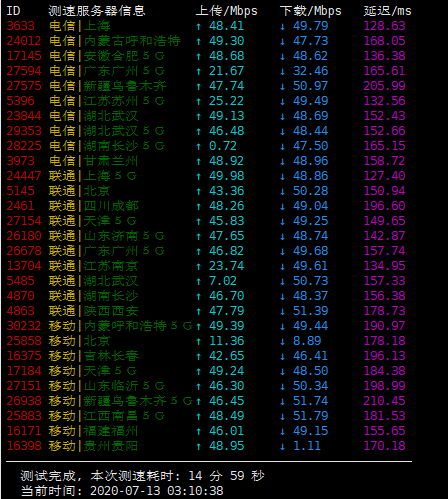Click the download value 1.11
The width and height of the screenshot is (448, 499).
click(x=307, y=446)
